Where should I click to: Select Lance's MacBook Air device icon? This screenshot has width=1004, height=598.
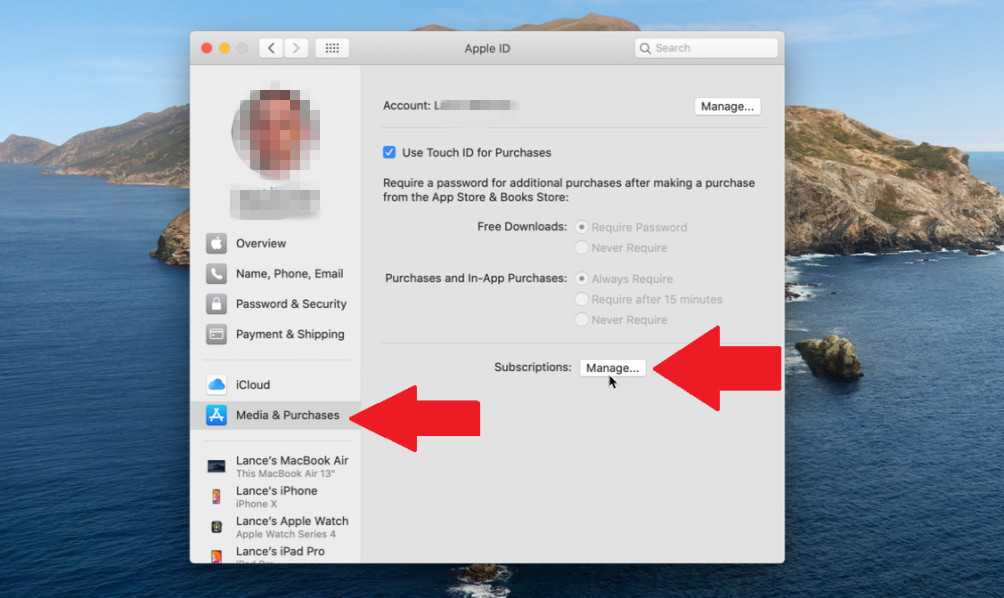[216, 466]
